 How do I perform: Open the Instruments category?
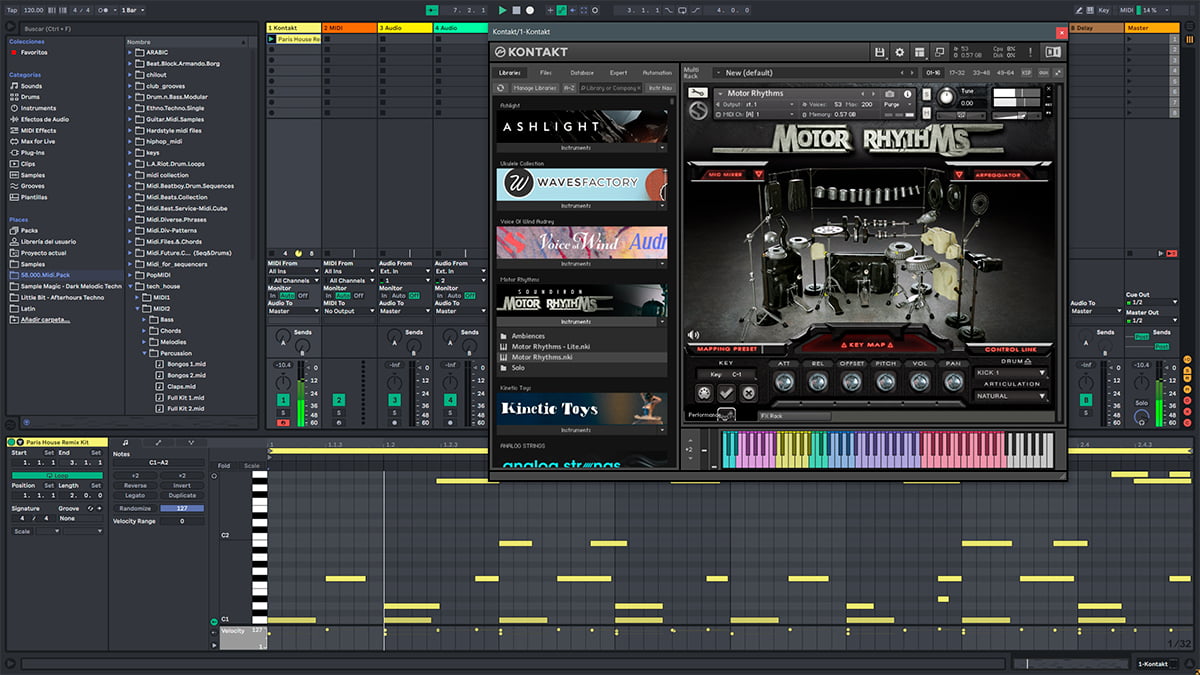point(38,108)
